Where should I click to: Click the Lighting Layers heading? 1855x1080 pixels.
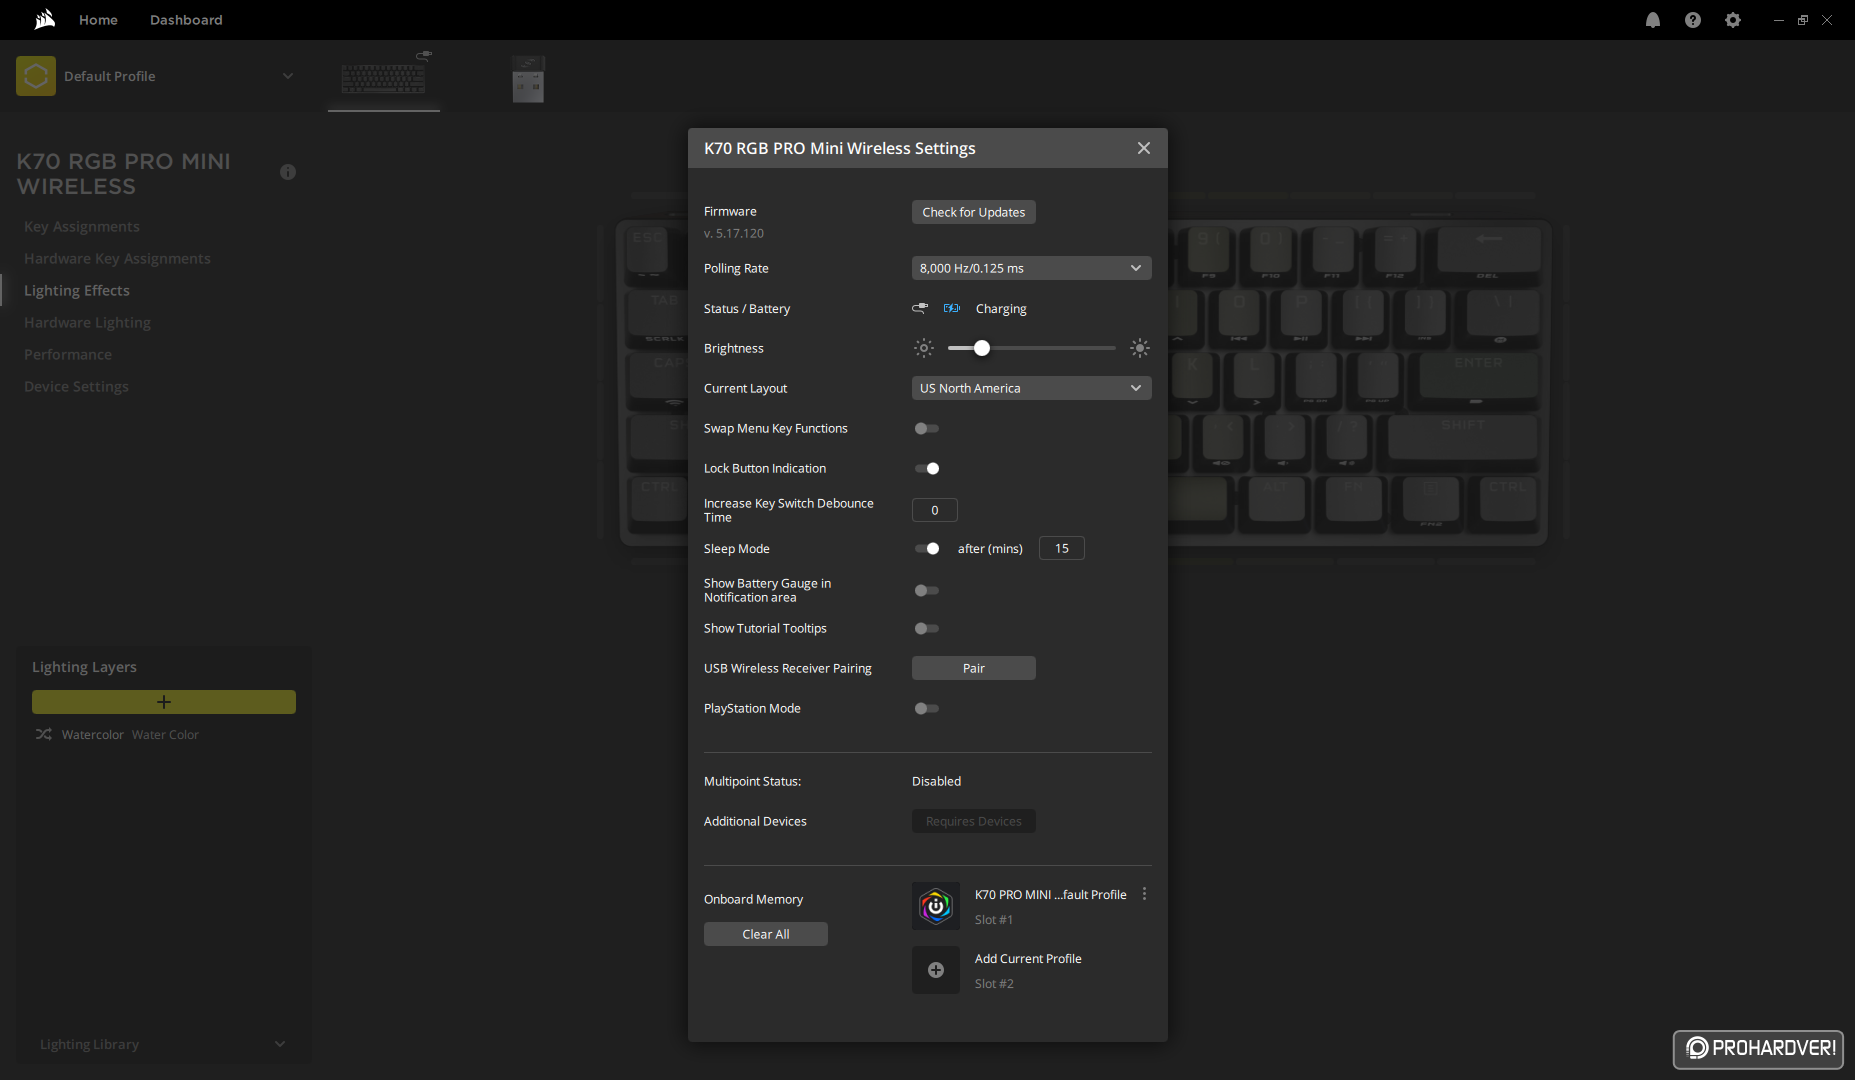(x=84, y=667)
